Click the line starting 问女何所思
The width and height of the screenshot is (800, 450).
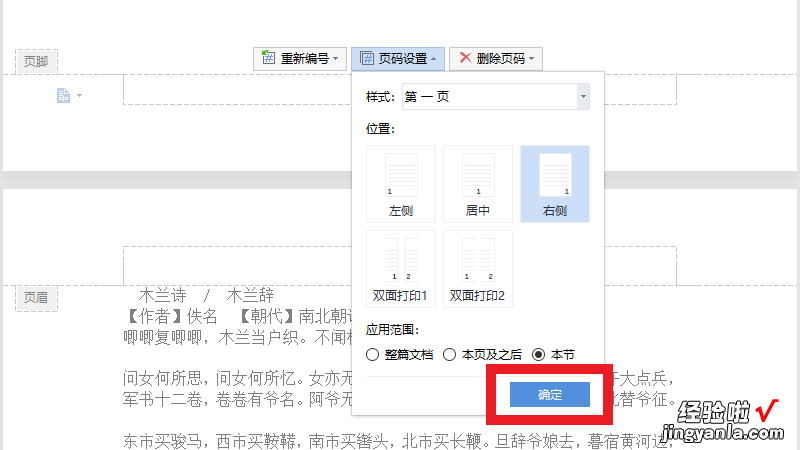coord(238,378)
